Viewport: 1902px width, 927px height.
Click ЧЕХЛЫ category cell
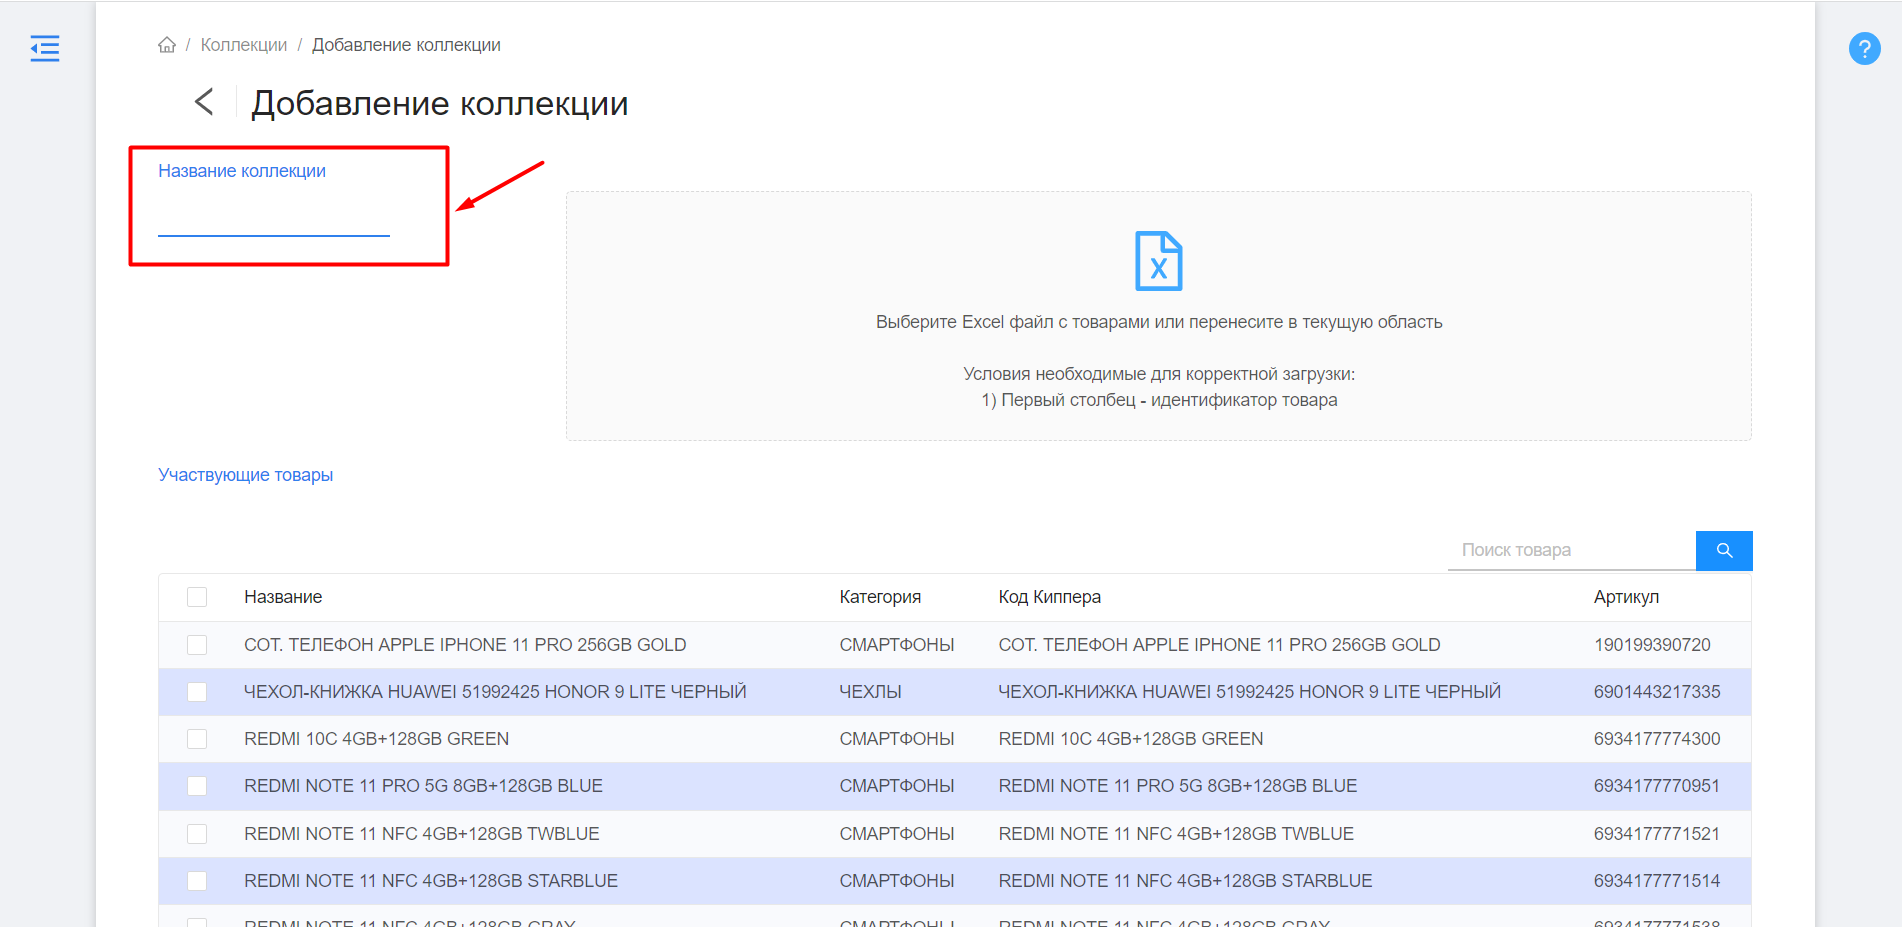coord(870,692)
